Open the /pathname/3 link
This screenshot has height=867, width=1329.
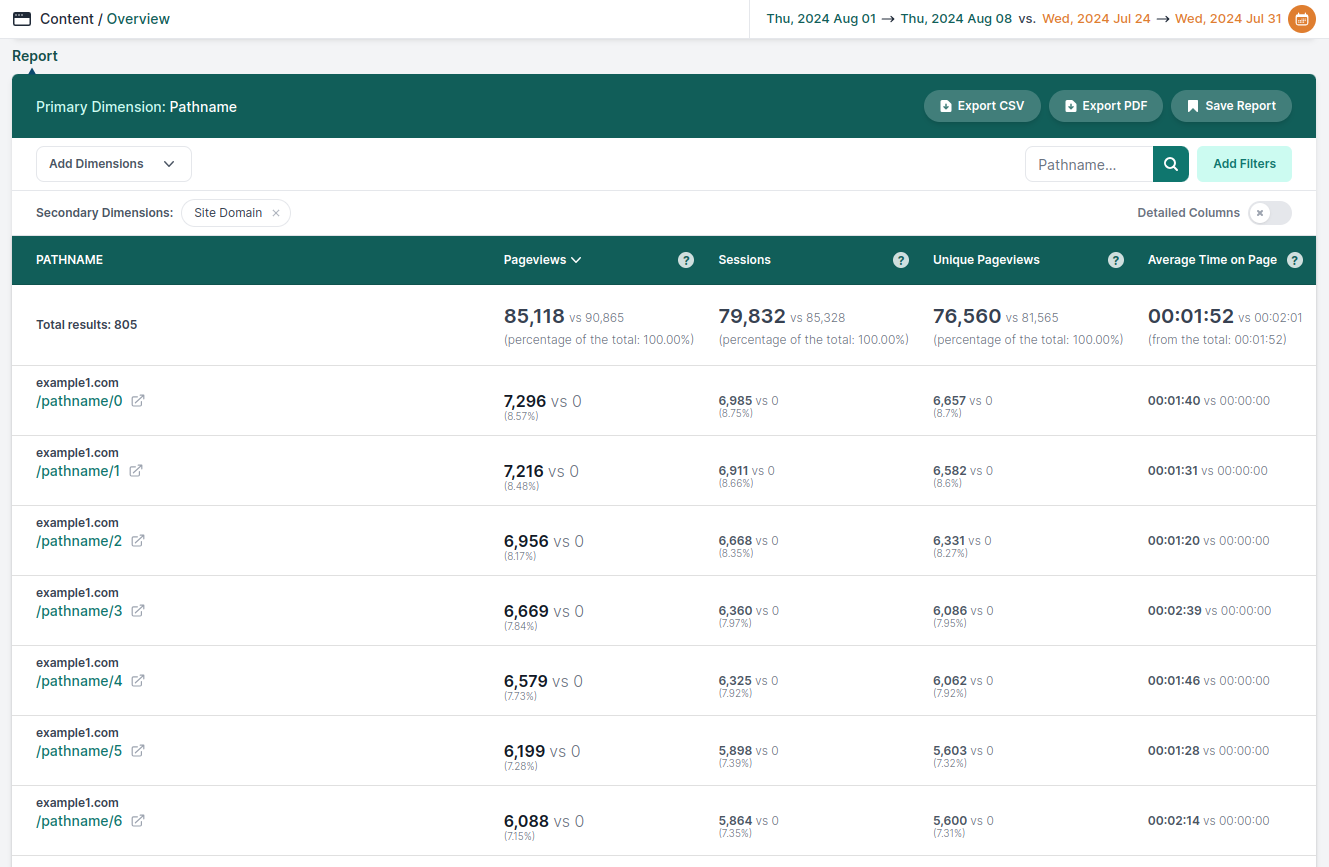(x=79, y=611)
